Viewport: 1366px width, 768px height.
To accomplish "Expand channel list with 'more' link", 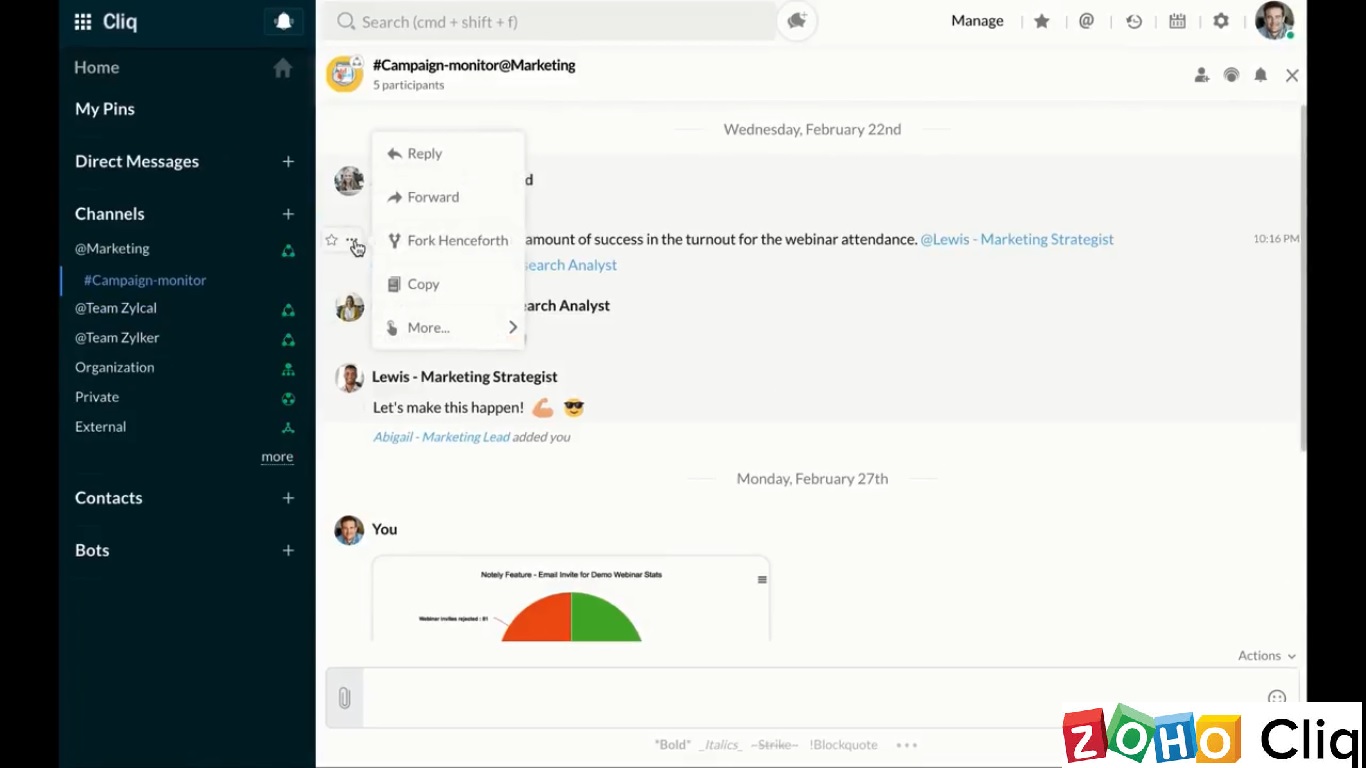I will (x=277, y=457).
